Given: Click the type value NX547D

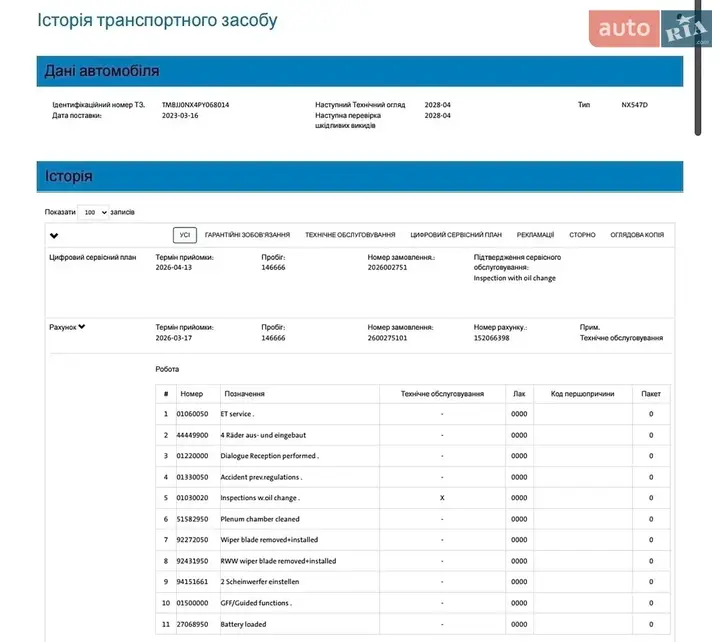Looking at the screenshot, I should (x=634, y=105).
